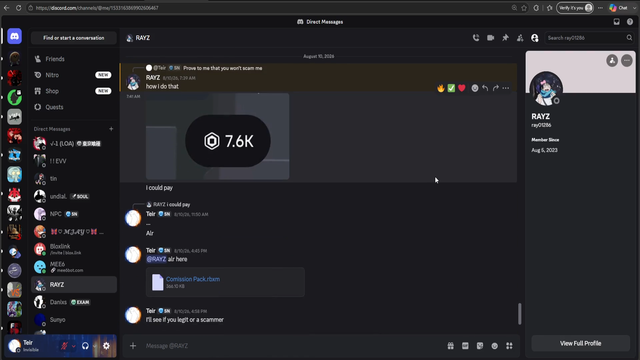Open the help icon in title bar
The width and height of the screenshot is (640, 360).
point(630,22)
